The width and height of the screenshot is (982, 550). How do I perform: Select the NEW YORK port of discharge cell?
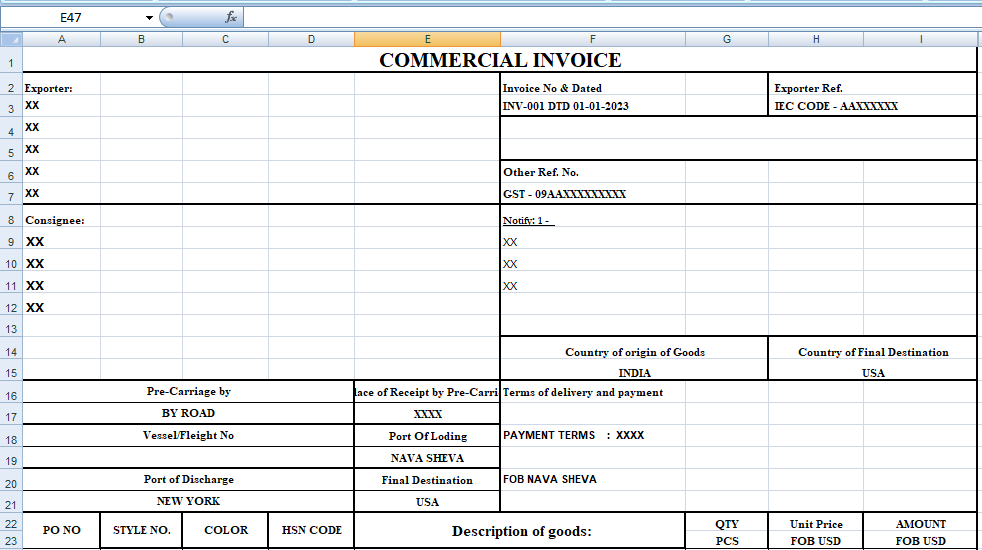pyautogui.click(x=188, y=501)
